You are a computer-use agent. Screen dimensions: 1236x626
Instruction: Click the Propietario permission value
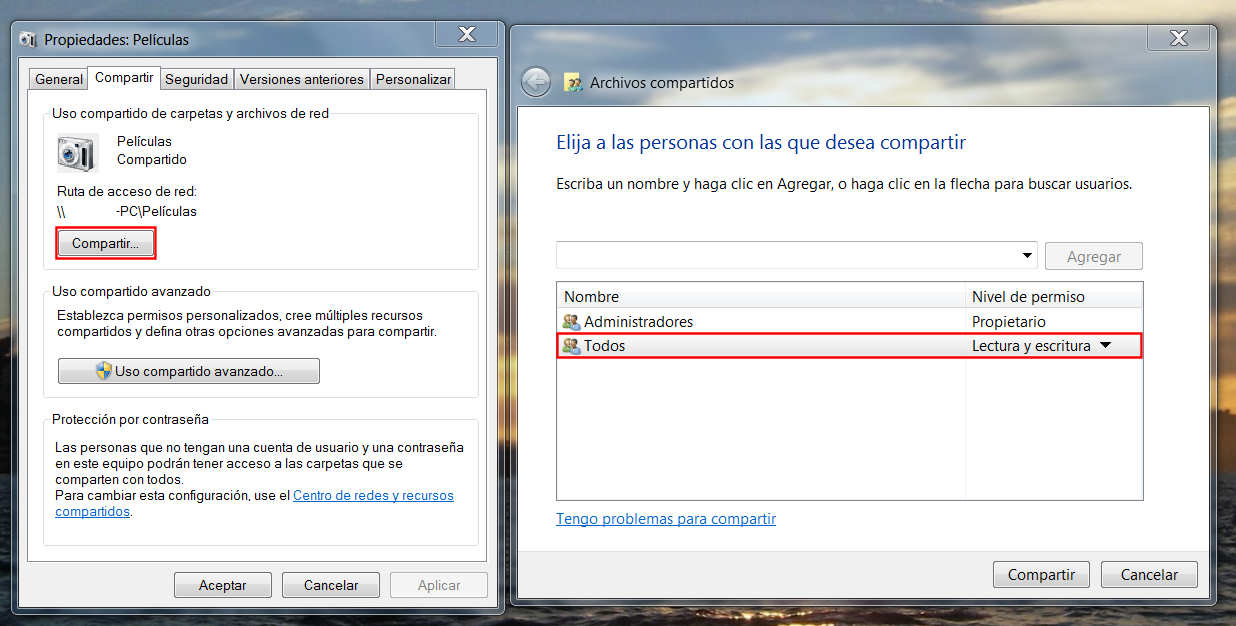[x=1008, y=322]
